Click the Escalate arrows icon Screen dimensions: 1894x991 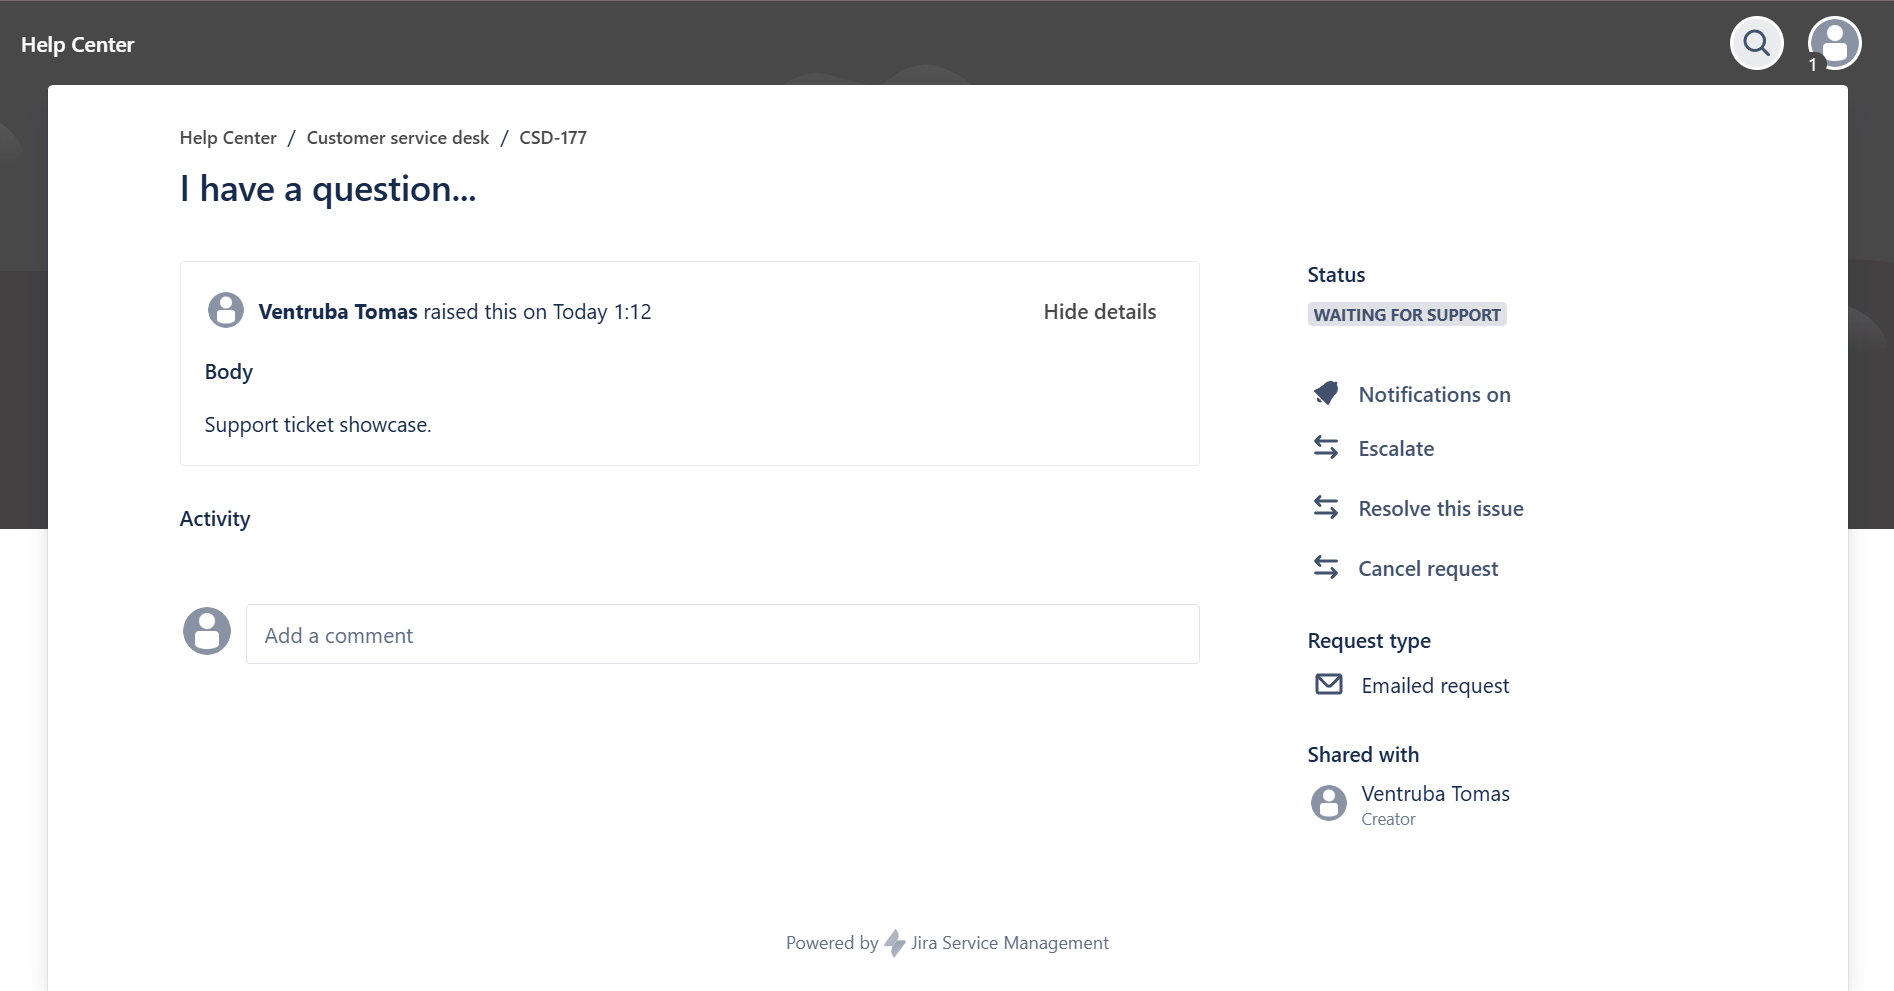(1326, 448)
